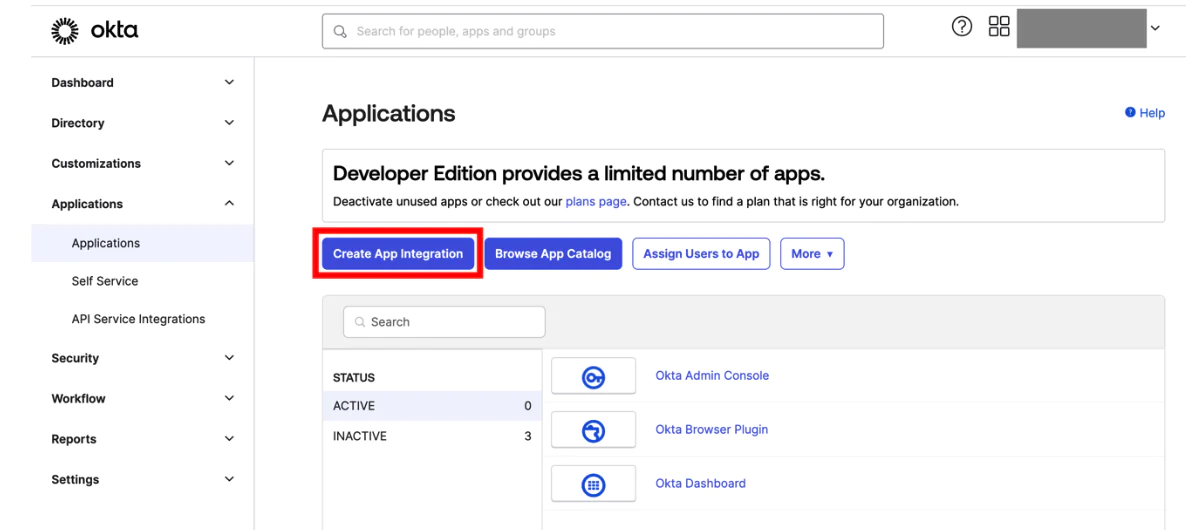Open the Help link
1186x530 pixels.
[x=1152, y=113]
